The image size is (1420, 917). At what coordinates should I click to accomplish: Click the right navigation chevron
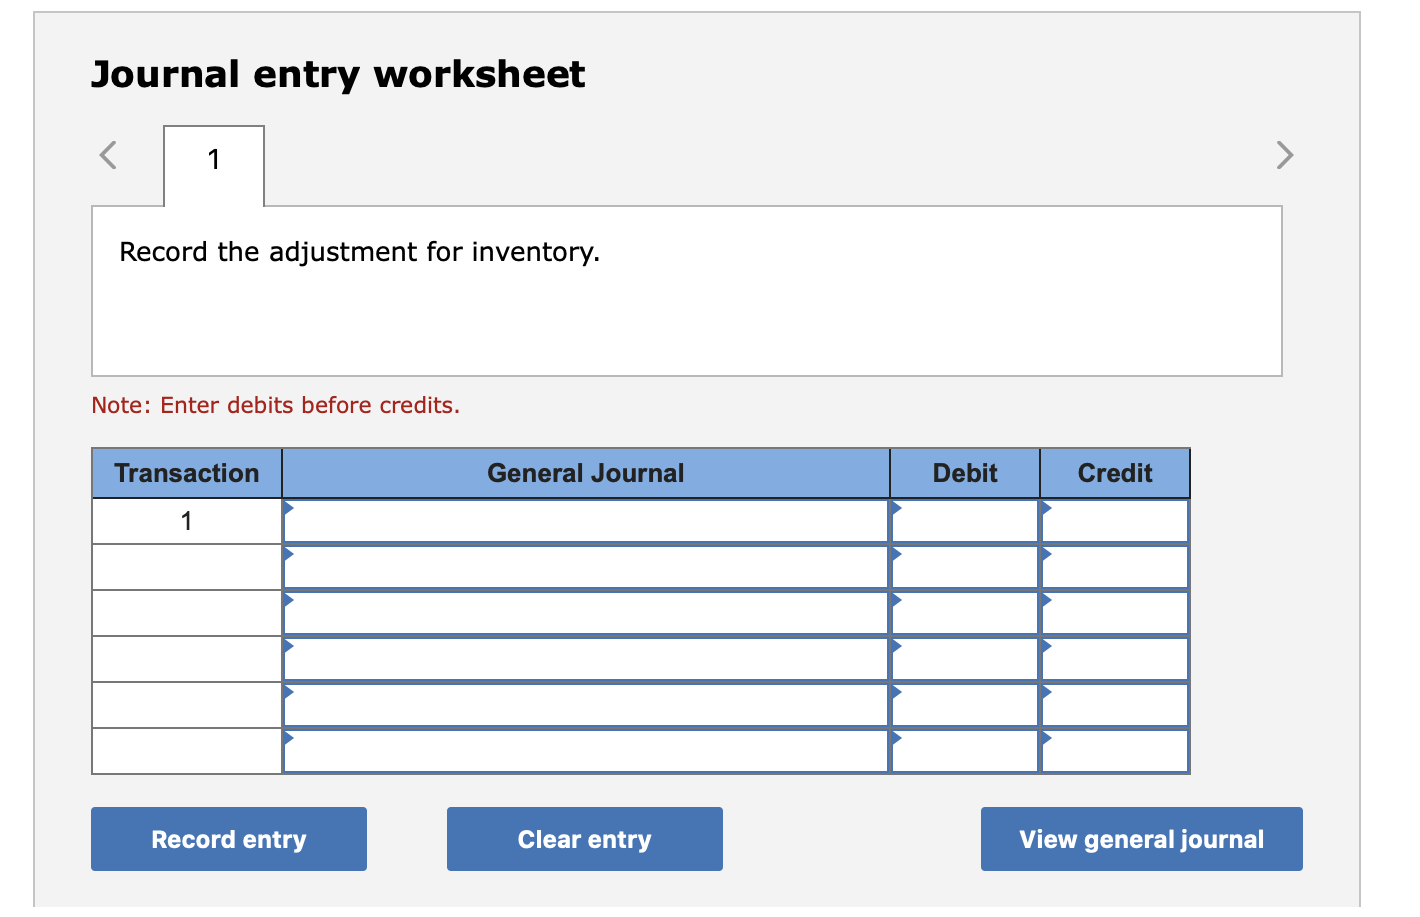[1284, 155]
